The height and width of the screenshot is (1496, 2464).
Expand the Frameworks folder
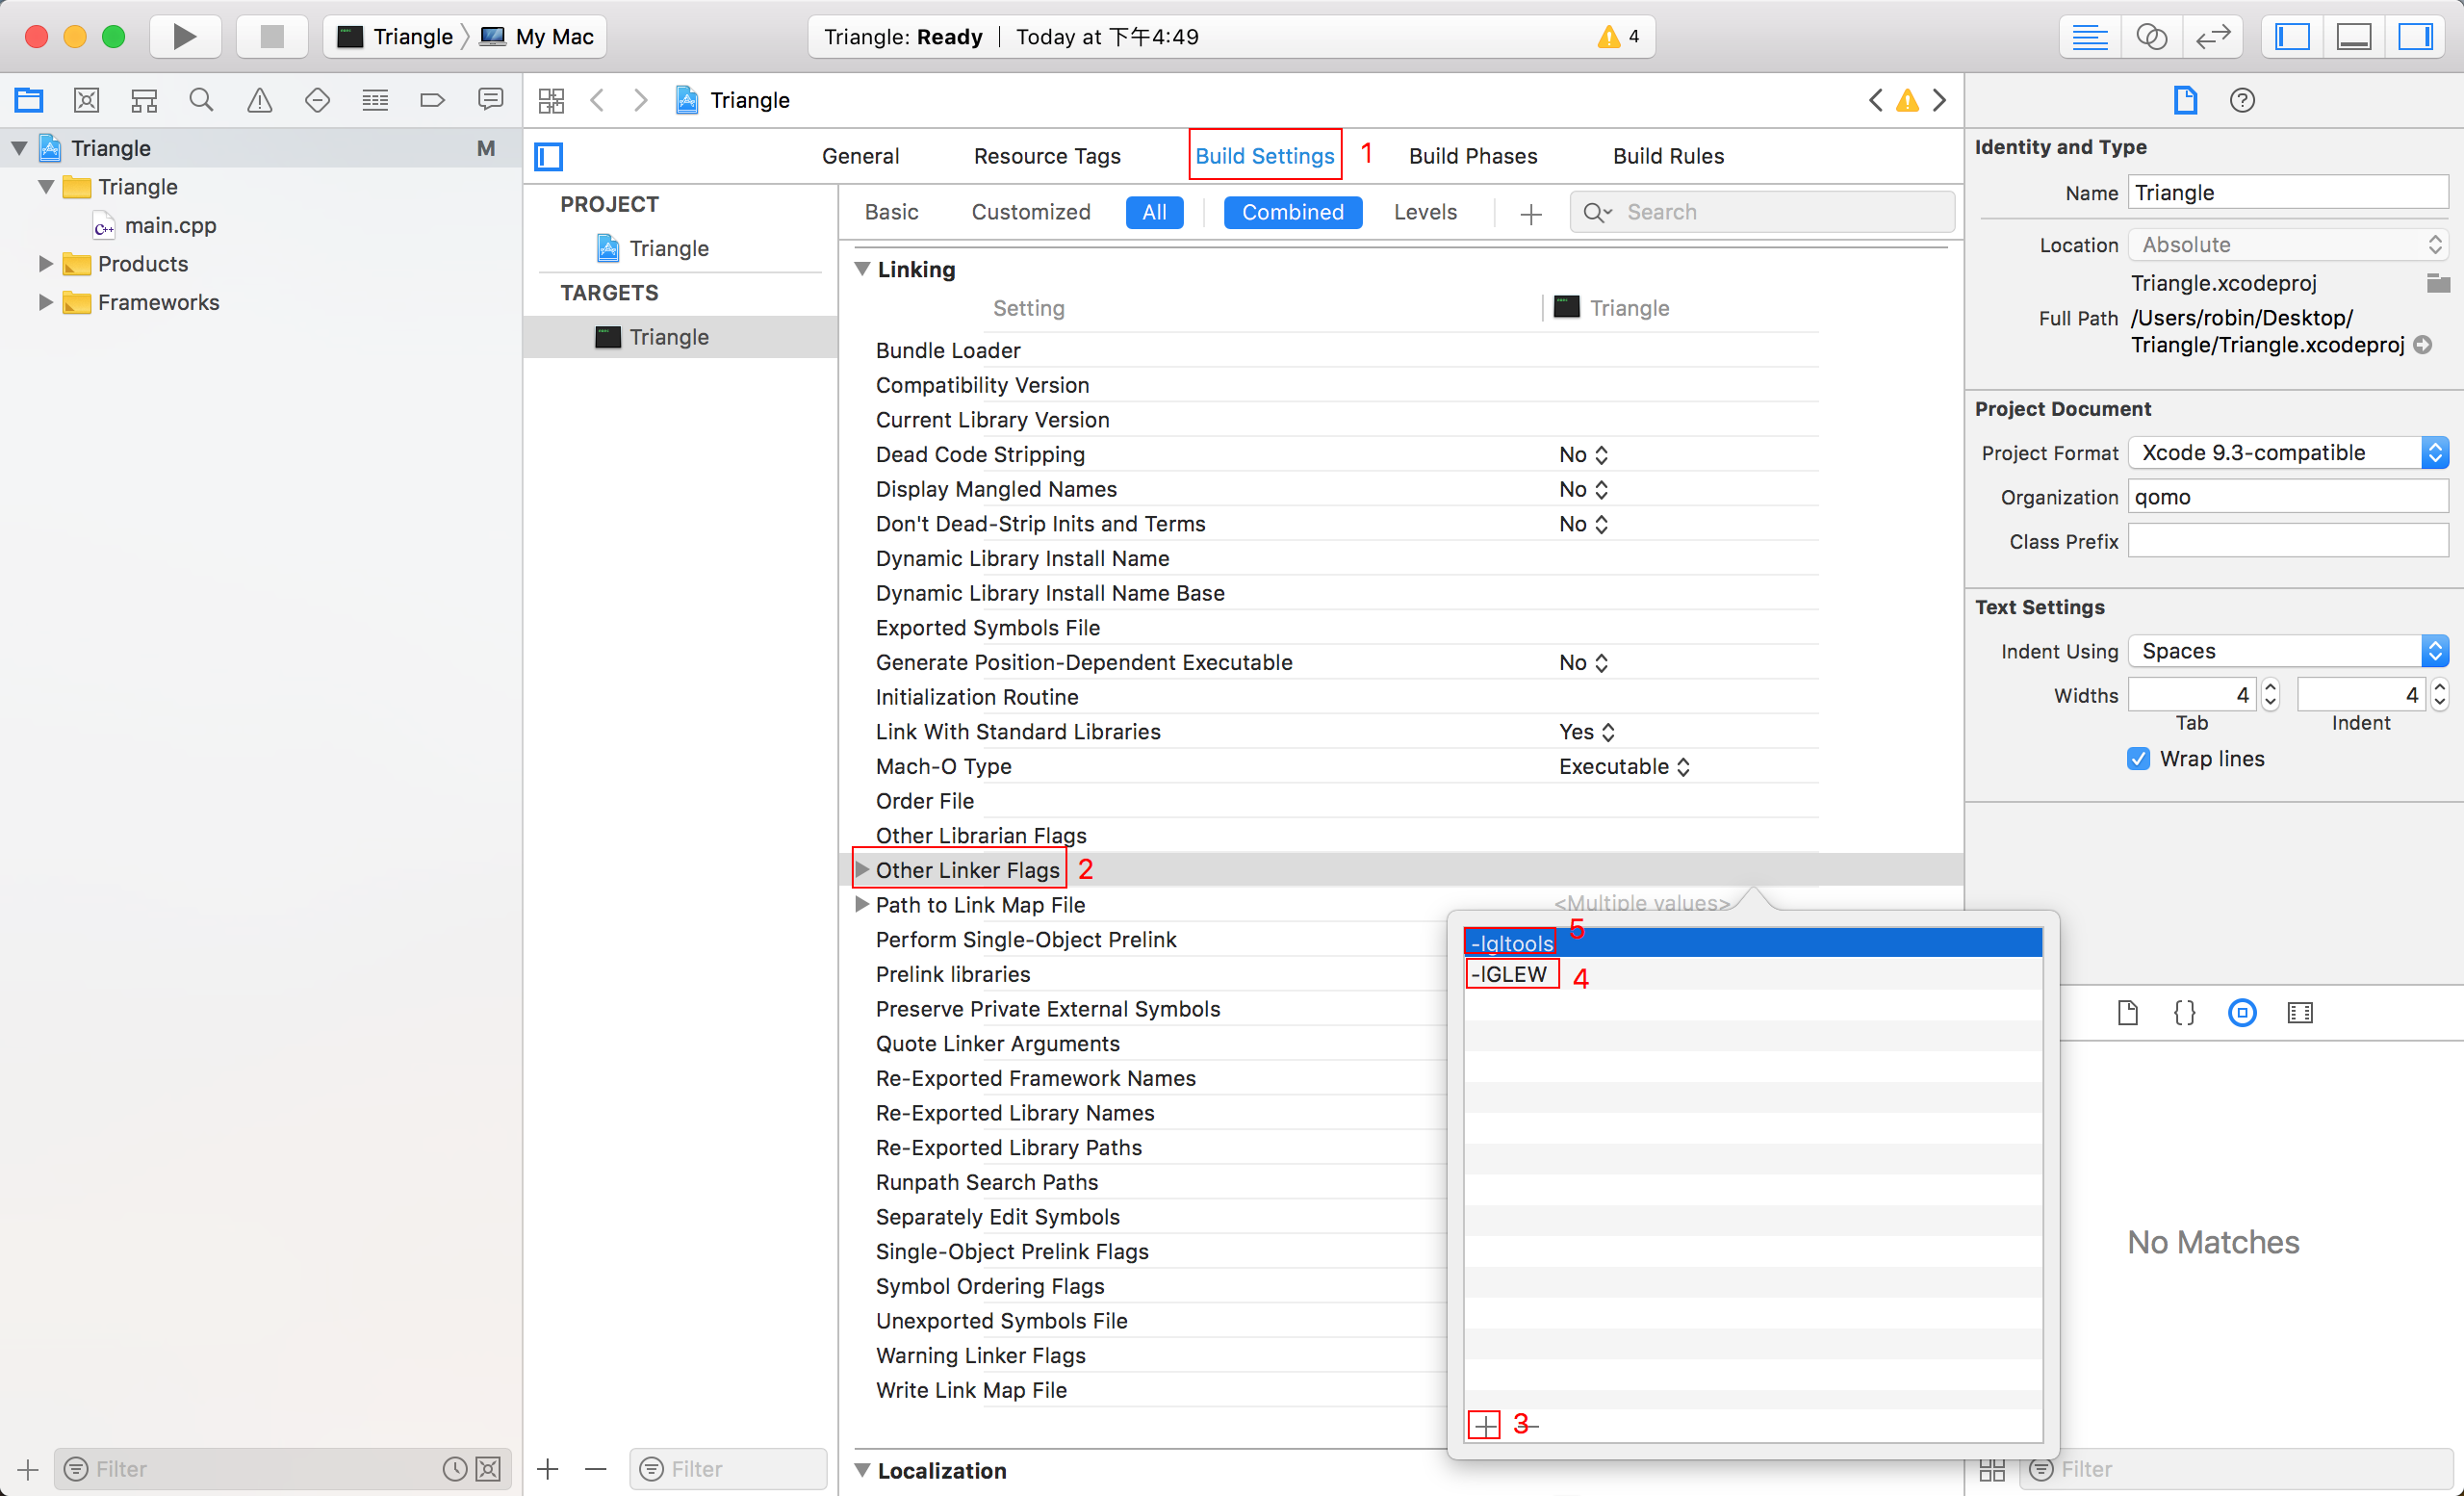point(45,302)
